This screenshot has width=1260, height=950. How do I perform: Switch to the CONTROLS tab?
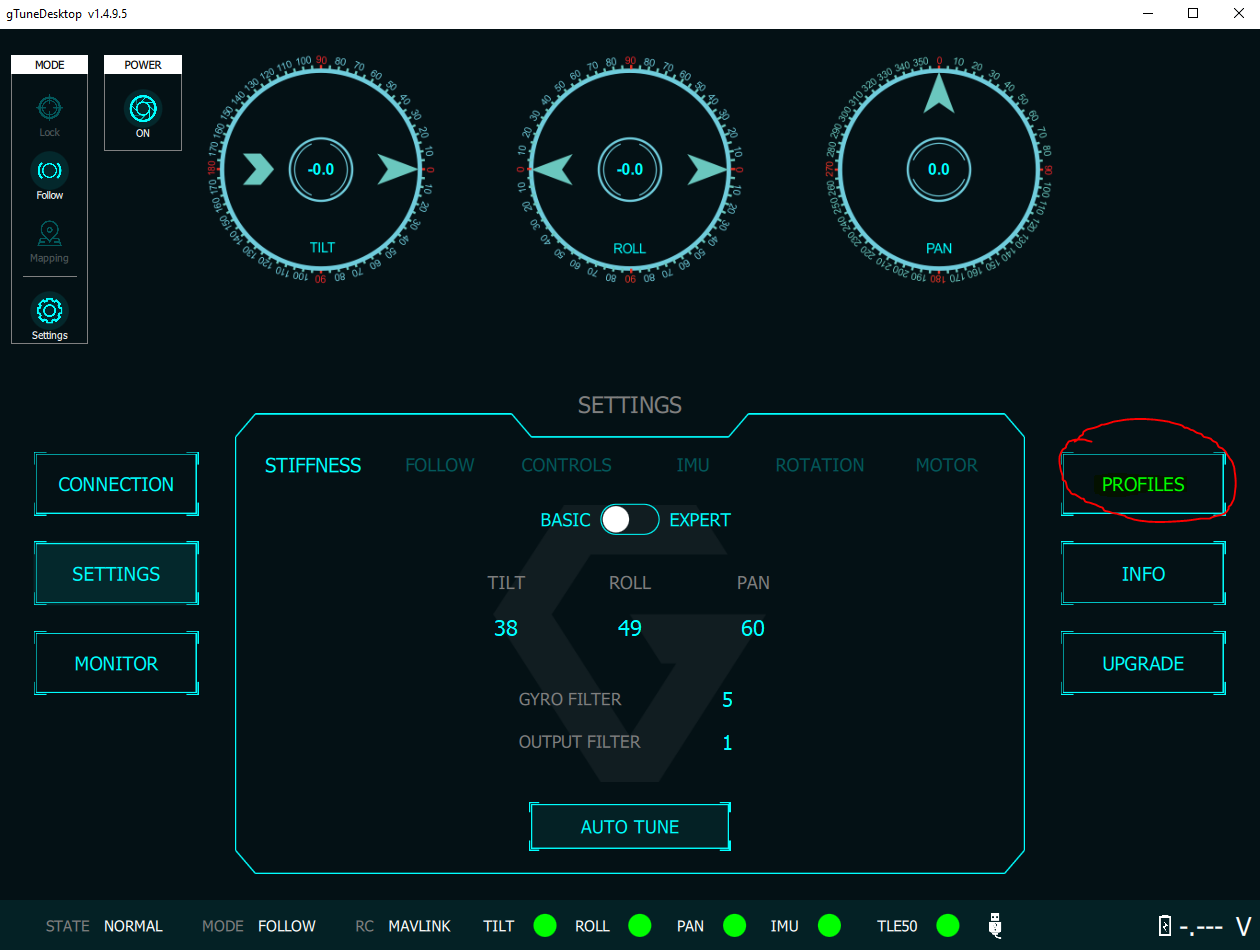pyautogui.click(x=566, y=465)
